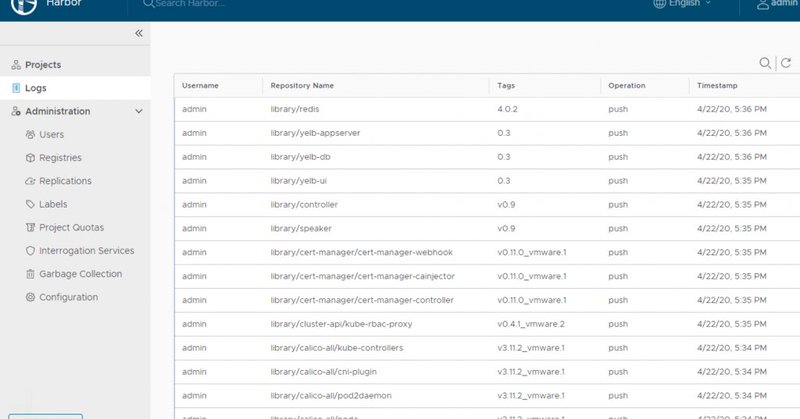This screenshot has width=800, height=419.
Task: Click the Registries cube icon
Action: (x=30, y=158)
